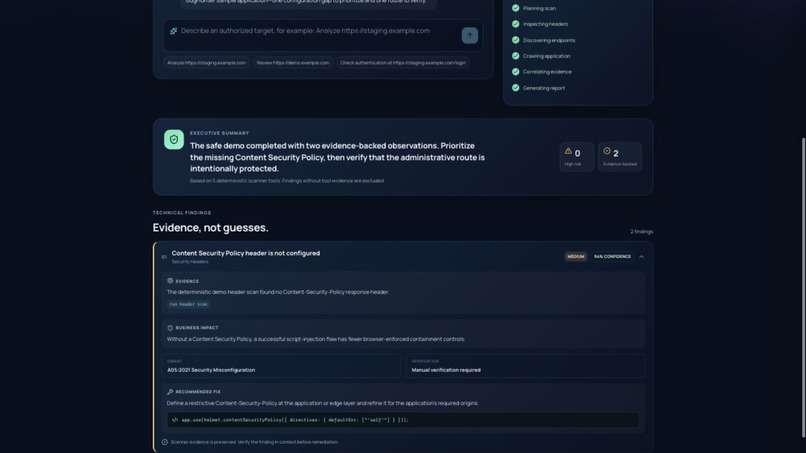The width and height of the screenshot is (806, 453).
Task: Click the circled check icon above Evidence-backed
Action: pyautogui.click(x=607, y=151)
